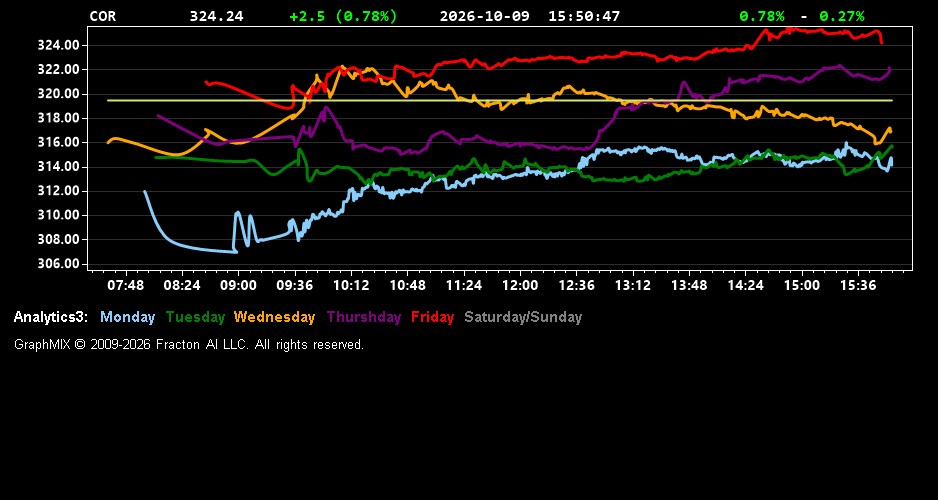Click the end of the purple Thursday line

890,68
